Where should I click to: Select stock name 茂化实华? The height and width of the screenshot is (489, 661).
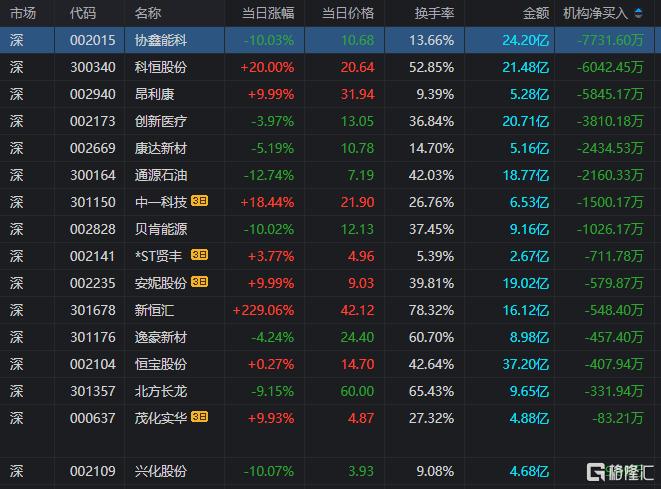click(x=161, y=418)
